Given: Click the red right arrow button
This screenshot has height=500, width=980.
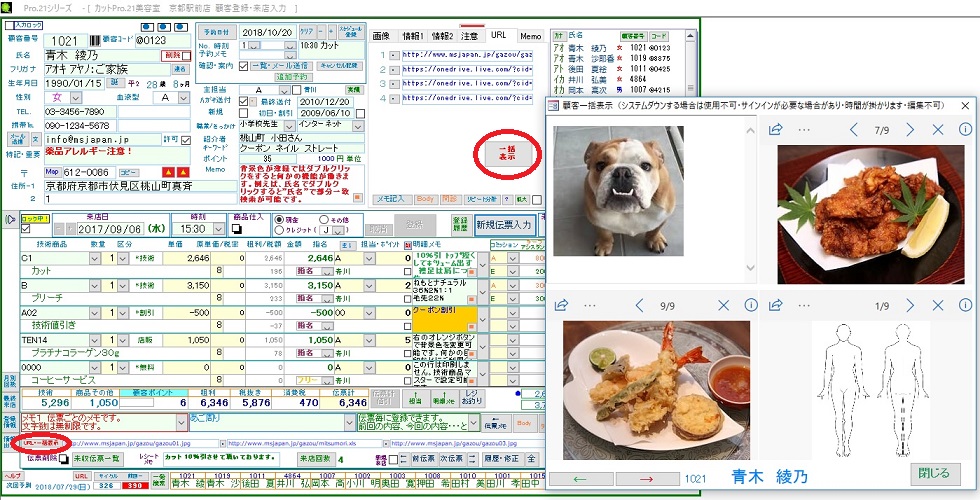Looking at the screenshot, I should click(x=648, y=479).
